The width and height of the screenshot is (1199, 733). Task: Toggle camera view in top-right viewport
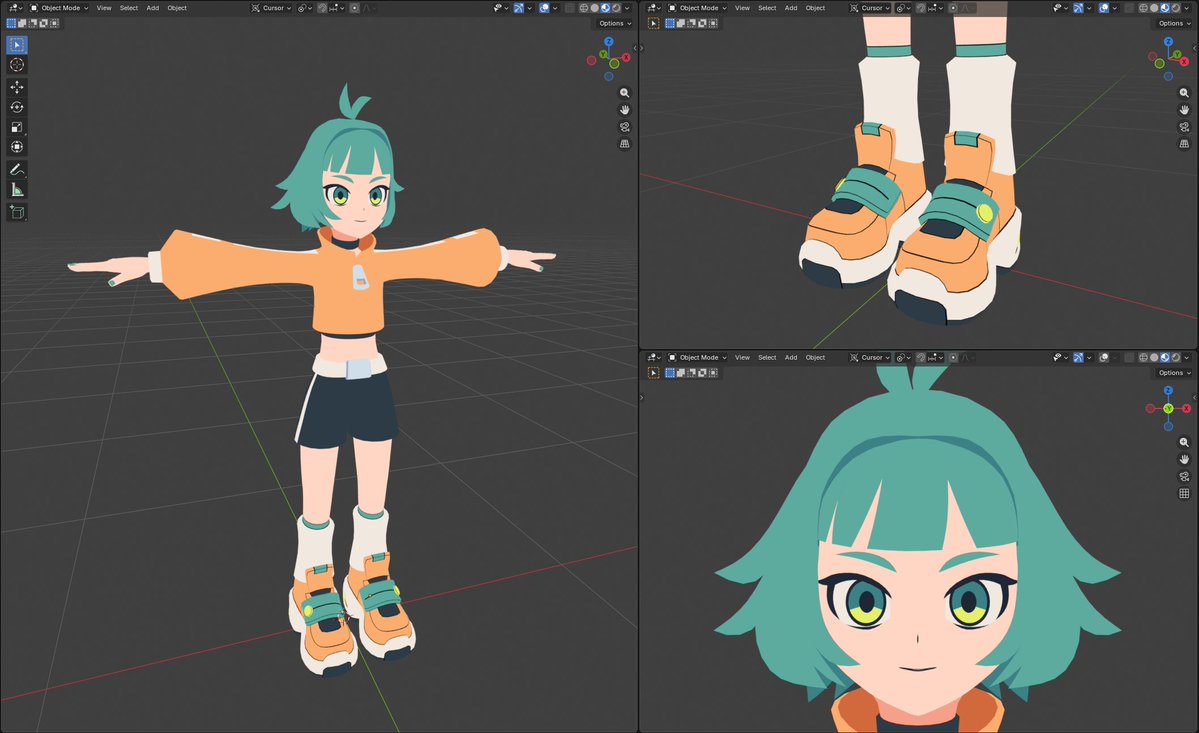pyautogui.click(x=1184, y=127)
